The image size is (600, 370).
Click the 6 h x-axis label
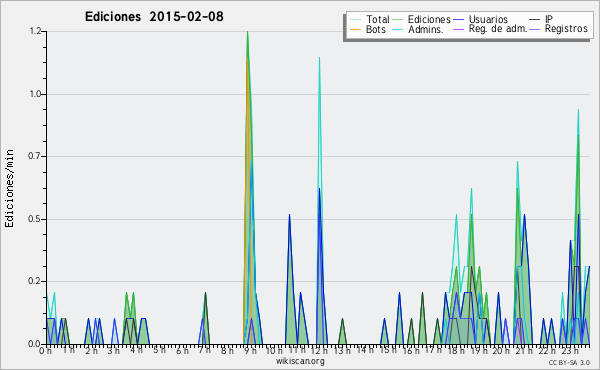[x=182, y=350]
